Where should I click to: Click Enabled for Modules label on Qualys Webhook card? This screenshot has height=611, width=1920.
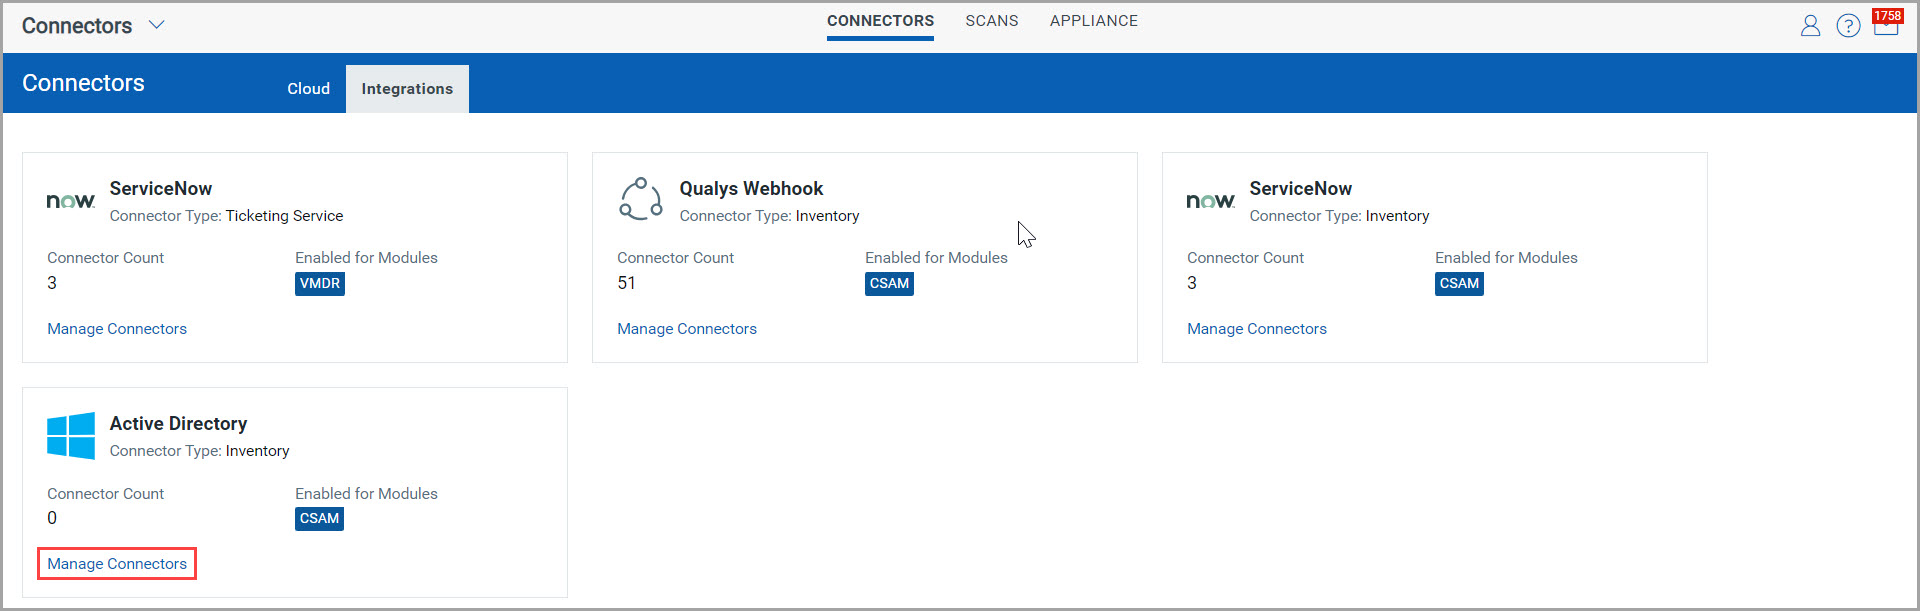click(936, 258)
